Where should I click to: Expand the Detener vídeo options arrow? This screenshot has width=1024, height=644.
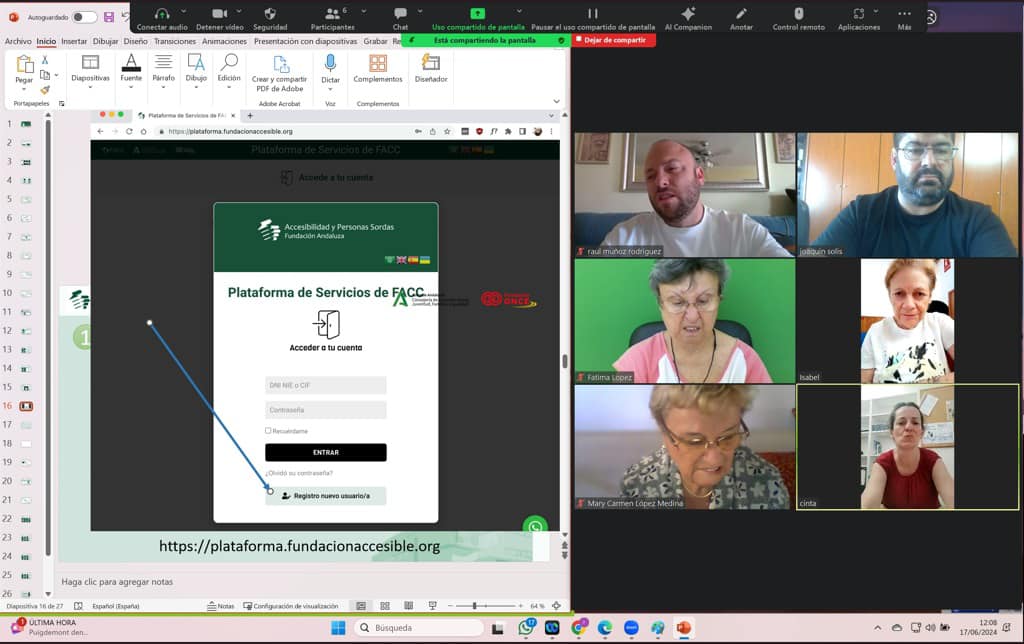(x=239, y=11)
